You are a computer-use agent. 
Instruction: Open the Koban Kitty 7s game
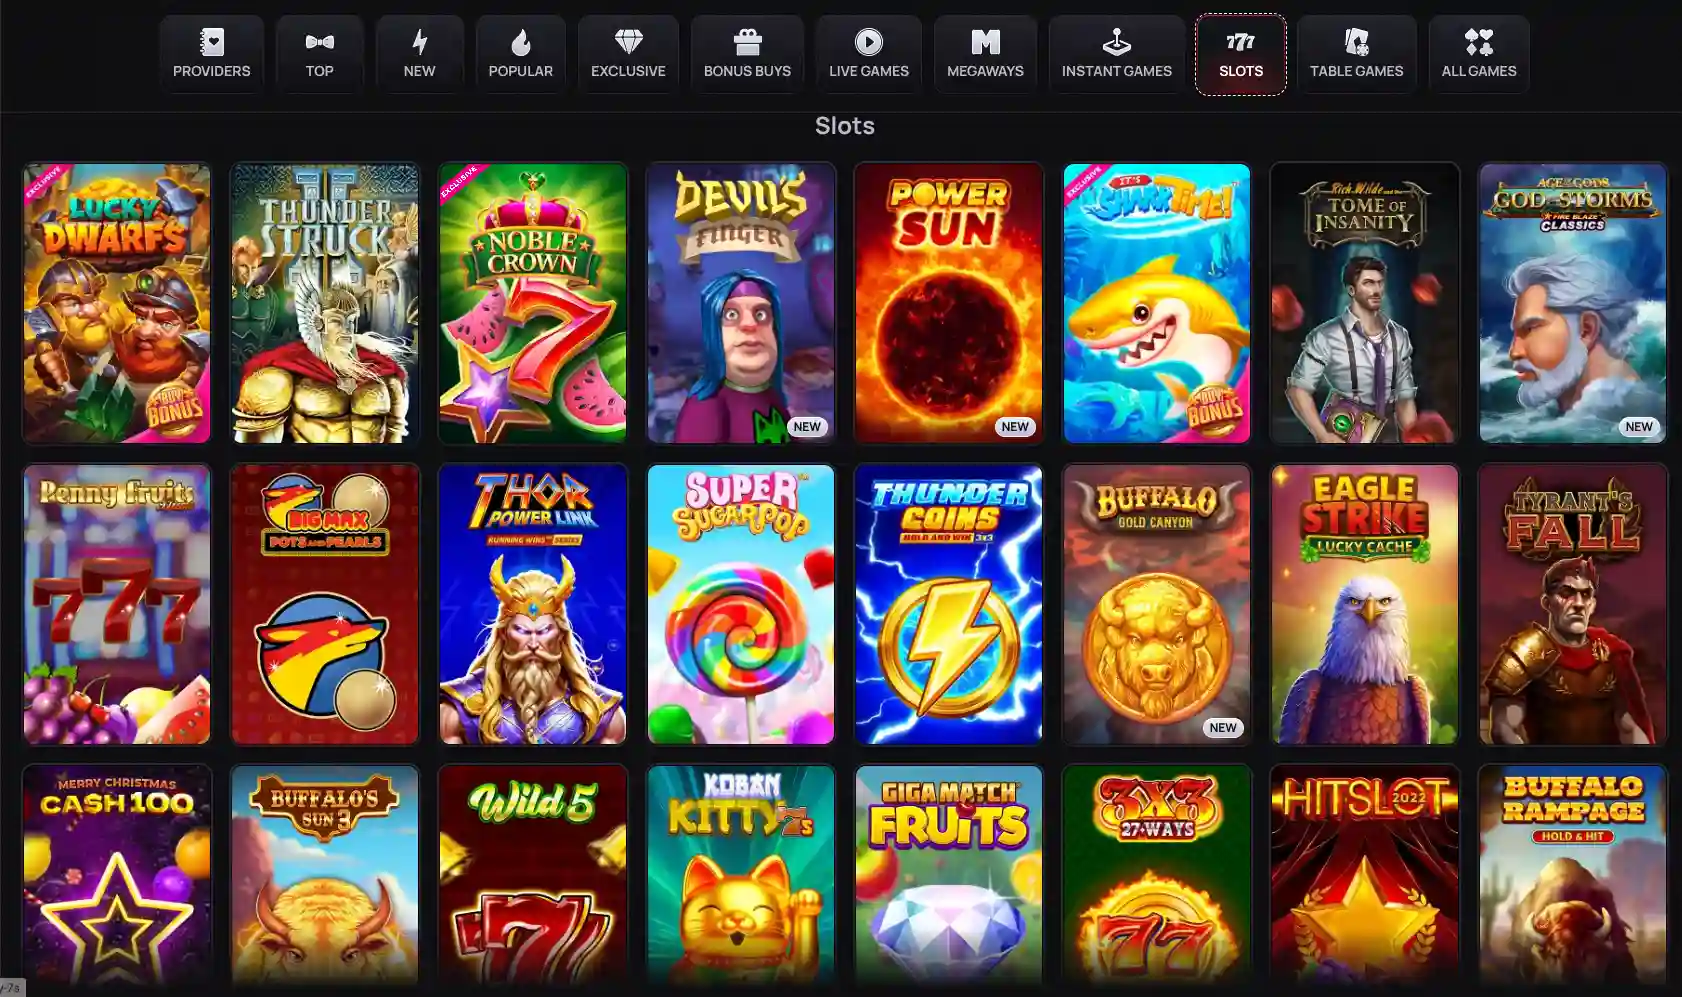(741, 875)
